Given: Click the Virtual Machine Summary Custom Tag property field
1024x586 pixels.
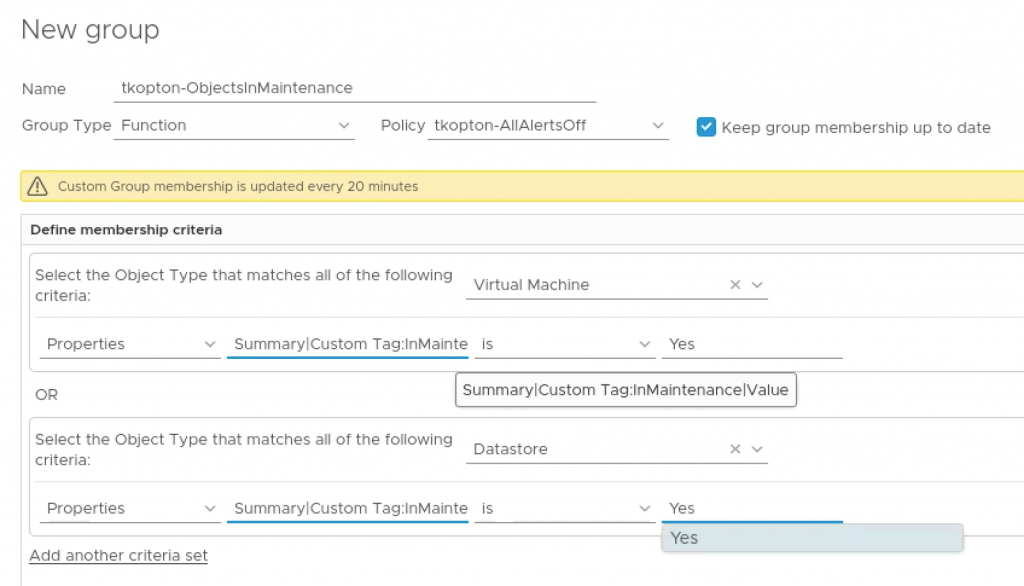Looking at the screenshot, I should pos(347,344).
